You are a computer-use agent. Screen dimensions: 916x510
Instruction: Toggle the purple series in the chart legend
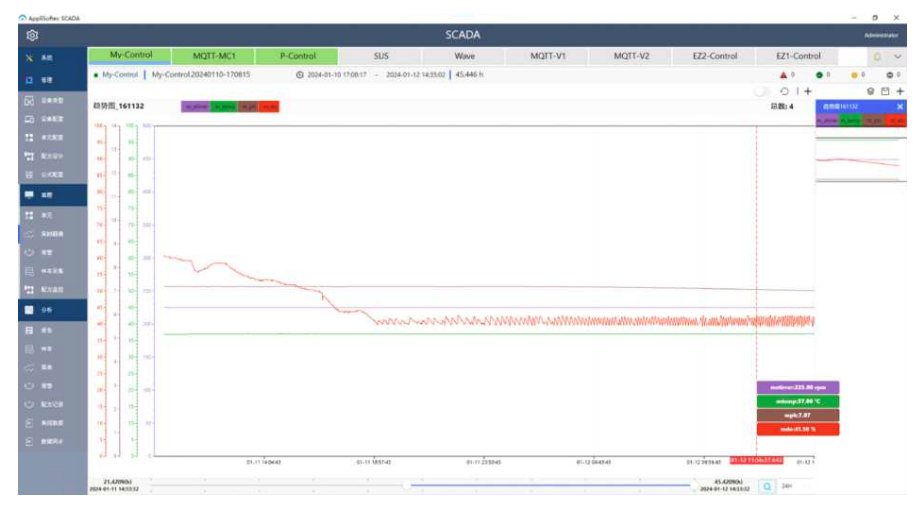[194, 106]
